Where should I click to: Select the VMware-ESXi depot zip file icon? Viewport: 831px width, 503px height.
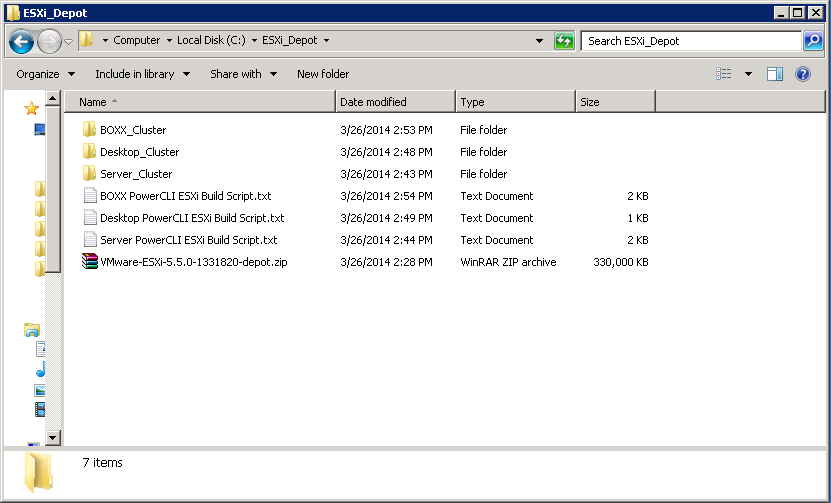tap(90, 262)
